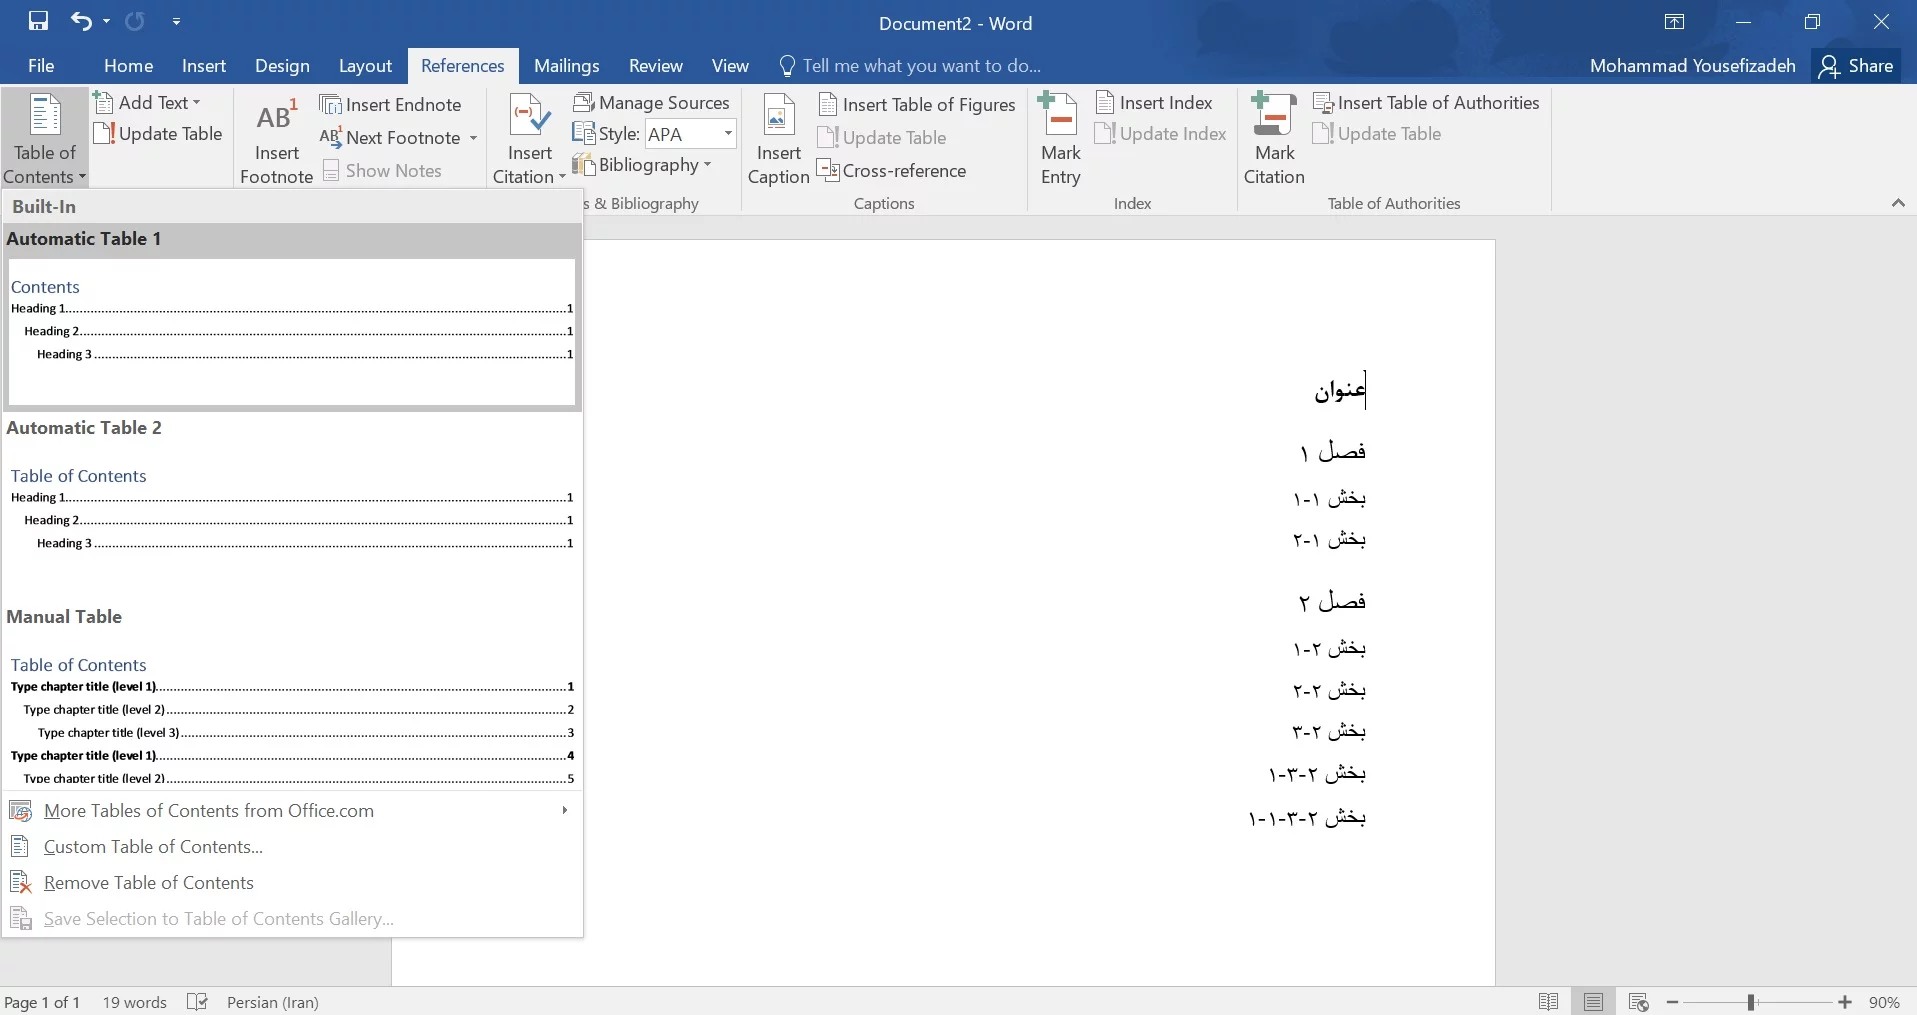
Task: Click the Undo arrow icon
Action: 81,21
